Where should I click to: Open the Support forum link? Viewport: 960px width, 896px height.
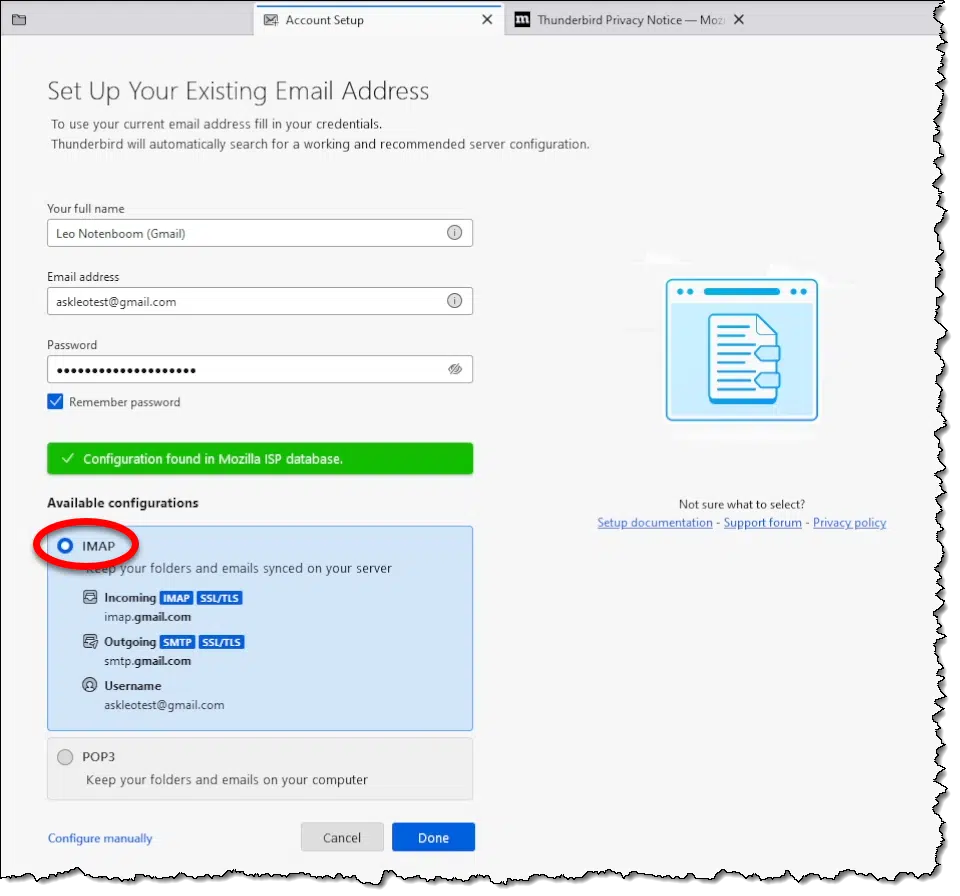pyautogui.click(x=763, y=522)
